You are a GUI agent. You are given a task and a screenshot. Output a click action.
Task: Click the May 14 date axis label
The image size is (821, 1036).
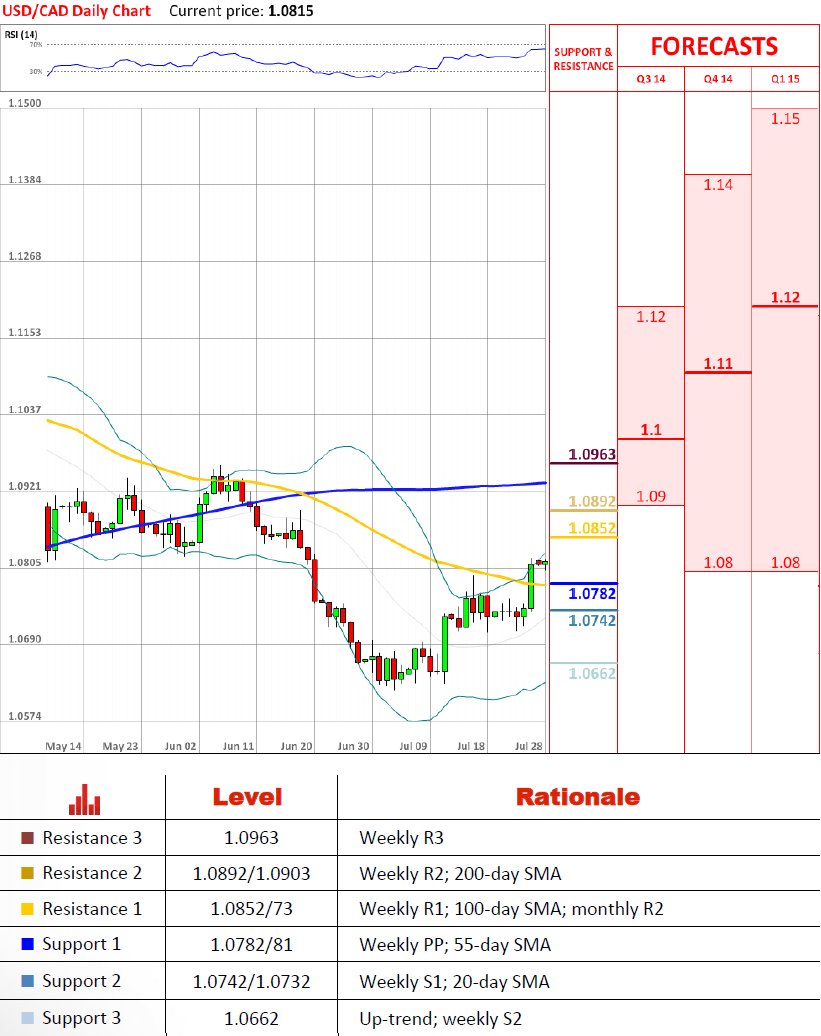point(63,746)
